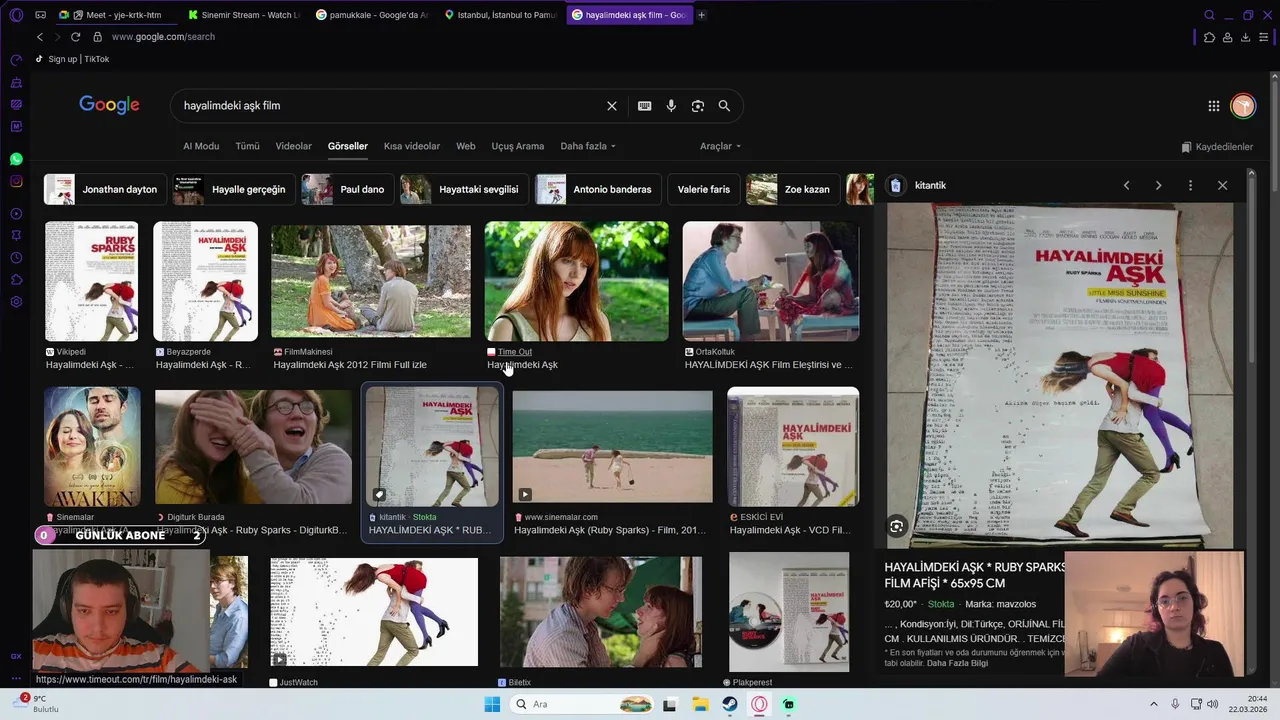The image size is (1280, 720).
Task: Click the Google logo
Action: click(109, 105)
